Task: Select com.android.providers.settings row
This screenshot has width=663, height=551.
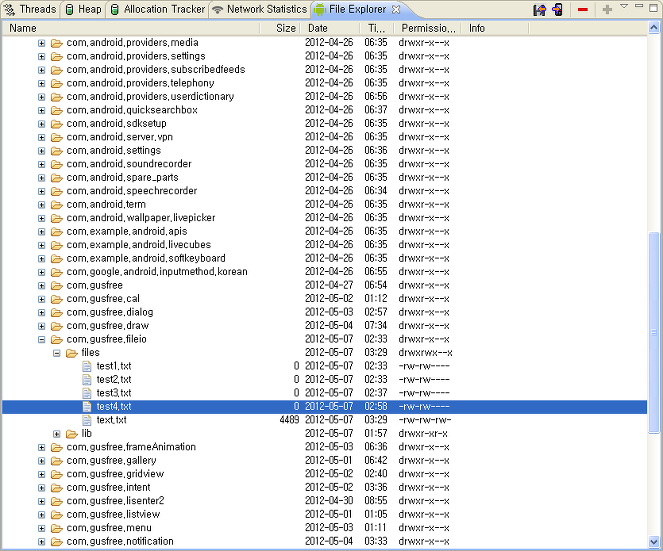Action: click(325, 56)
